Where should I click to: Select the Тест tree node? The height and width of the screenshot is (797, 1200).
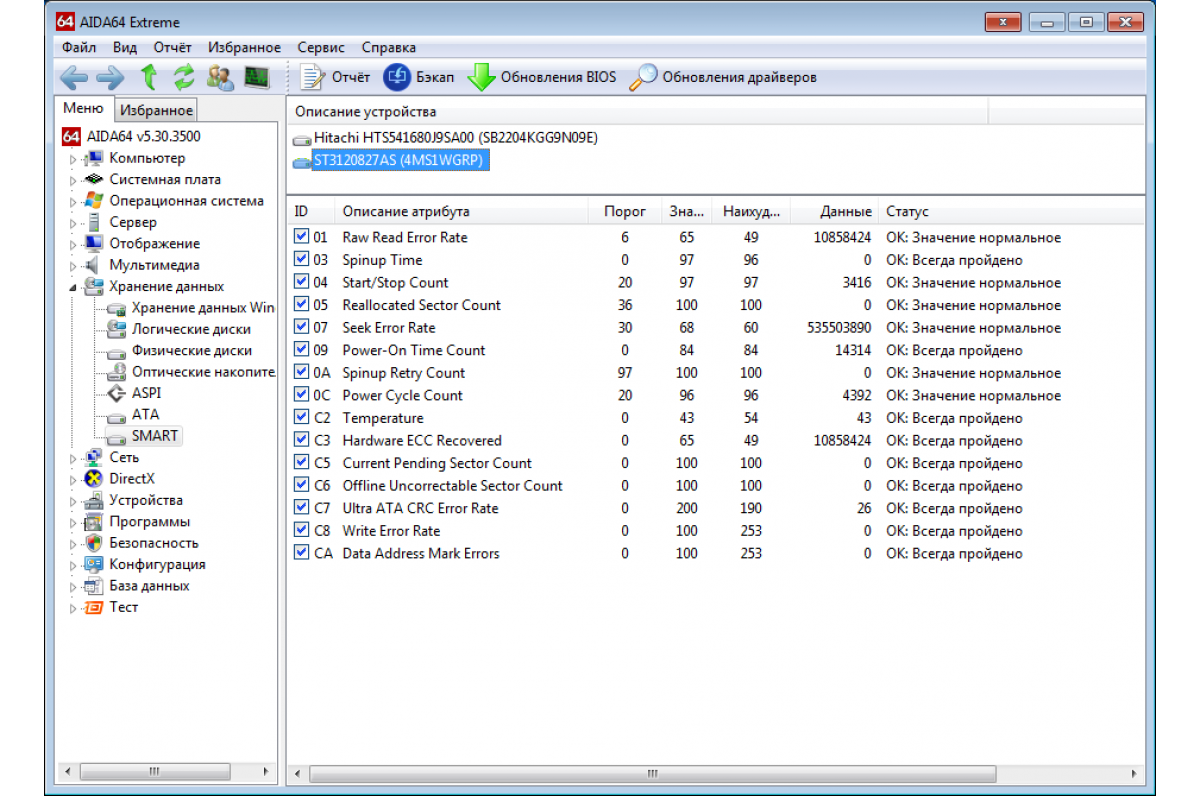coord(124,607)
